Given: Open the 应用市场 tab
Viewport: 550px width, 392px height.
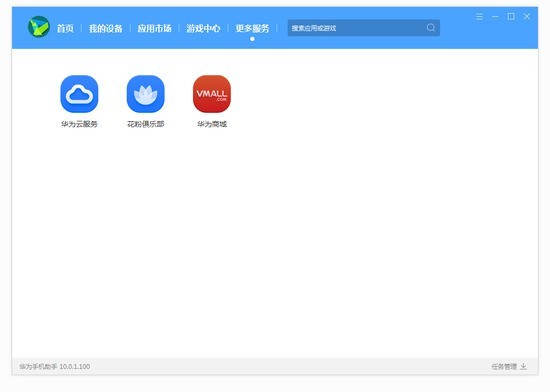Looking at the screenshot, I should point(154,28).
